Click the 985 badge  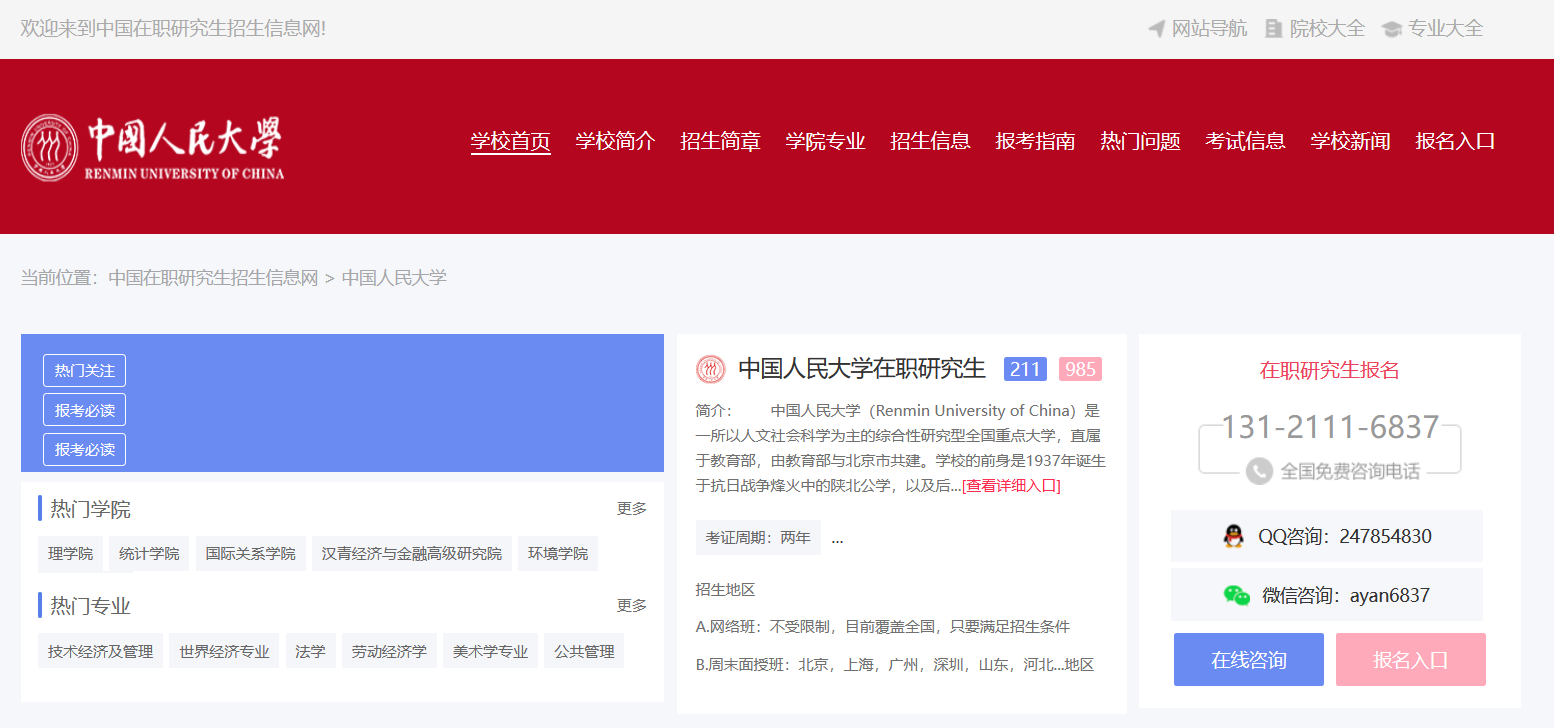(1080, 369)
